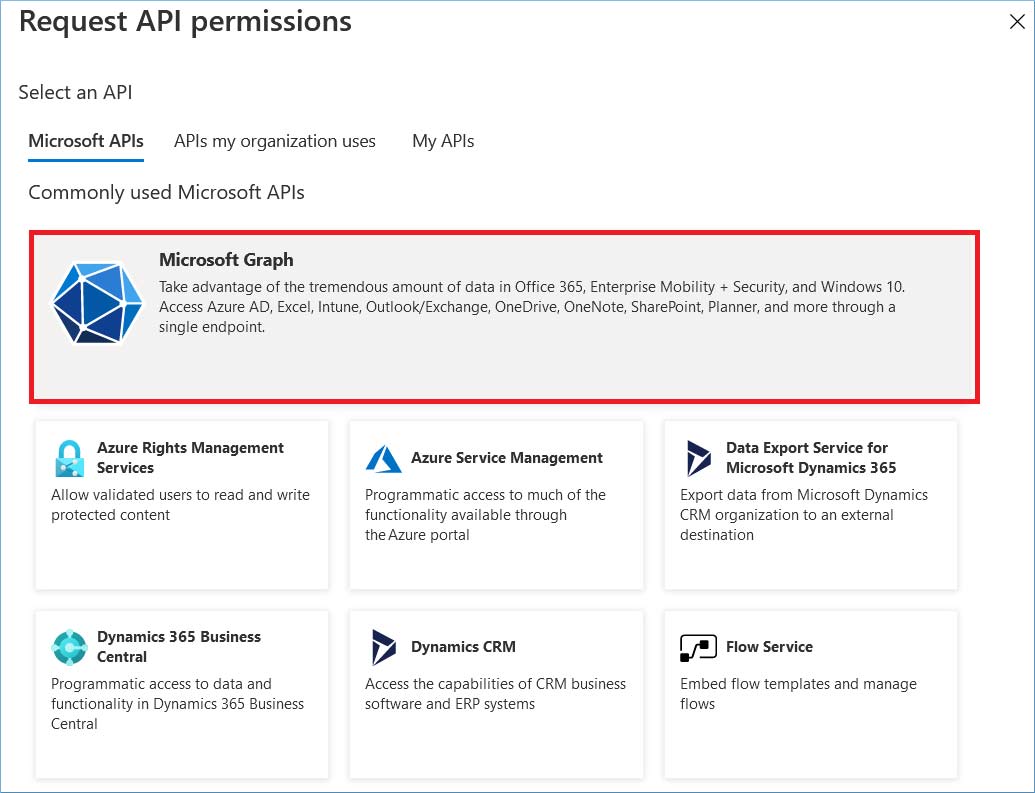Click 'Embed flow templates and manage flows' text
Viewport: 1035px width, 793px height.
pos(798,693)
